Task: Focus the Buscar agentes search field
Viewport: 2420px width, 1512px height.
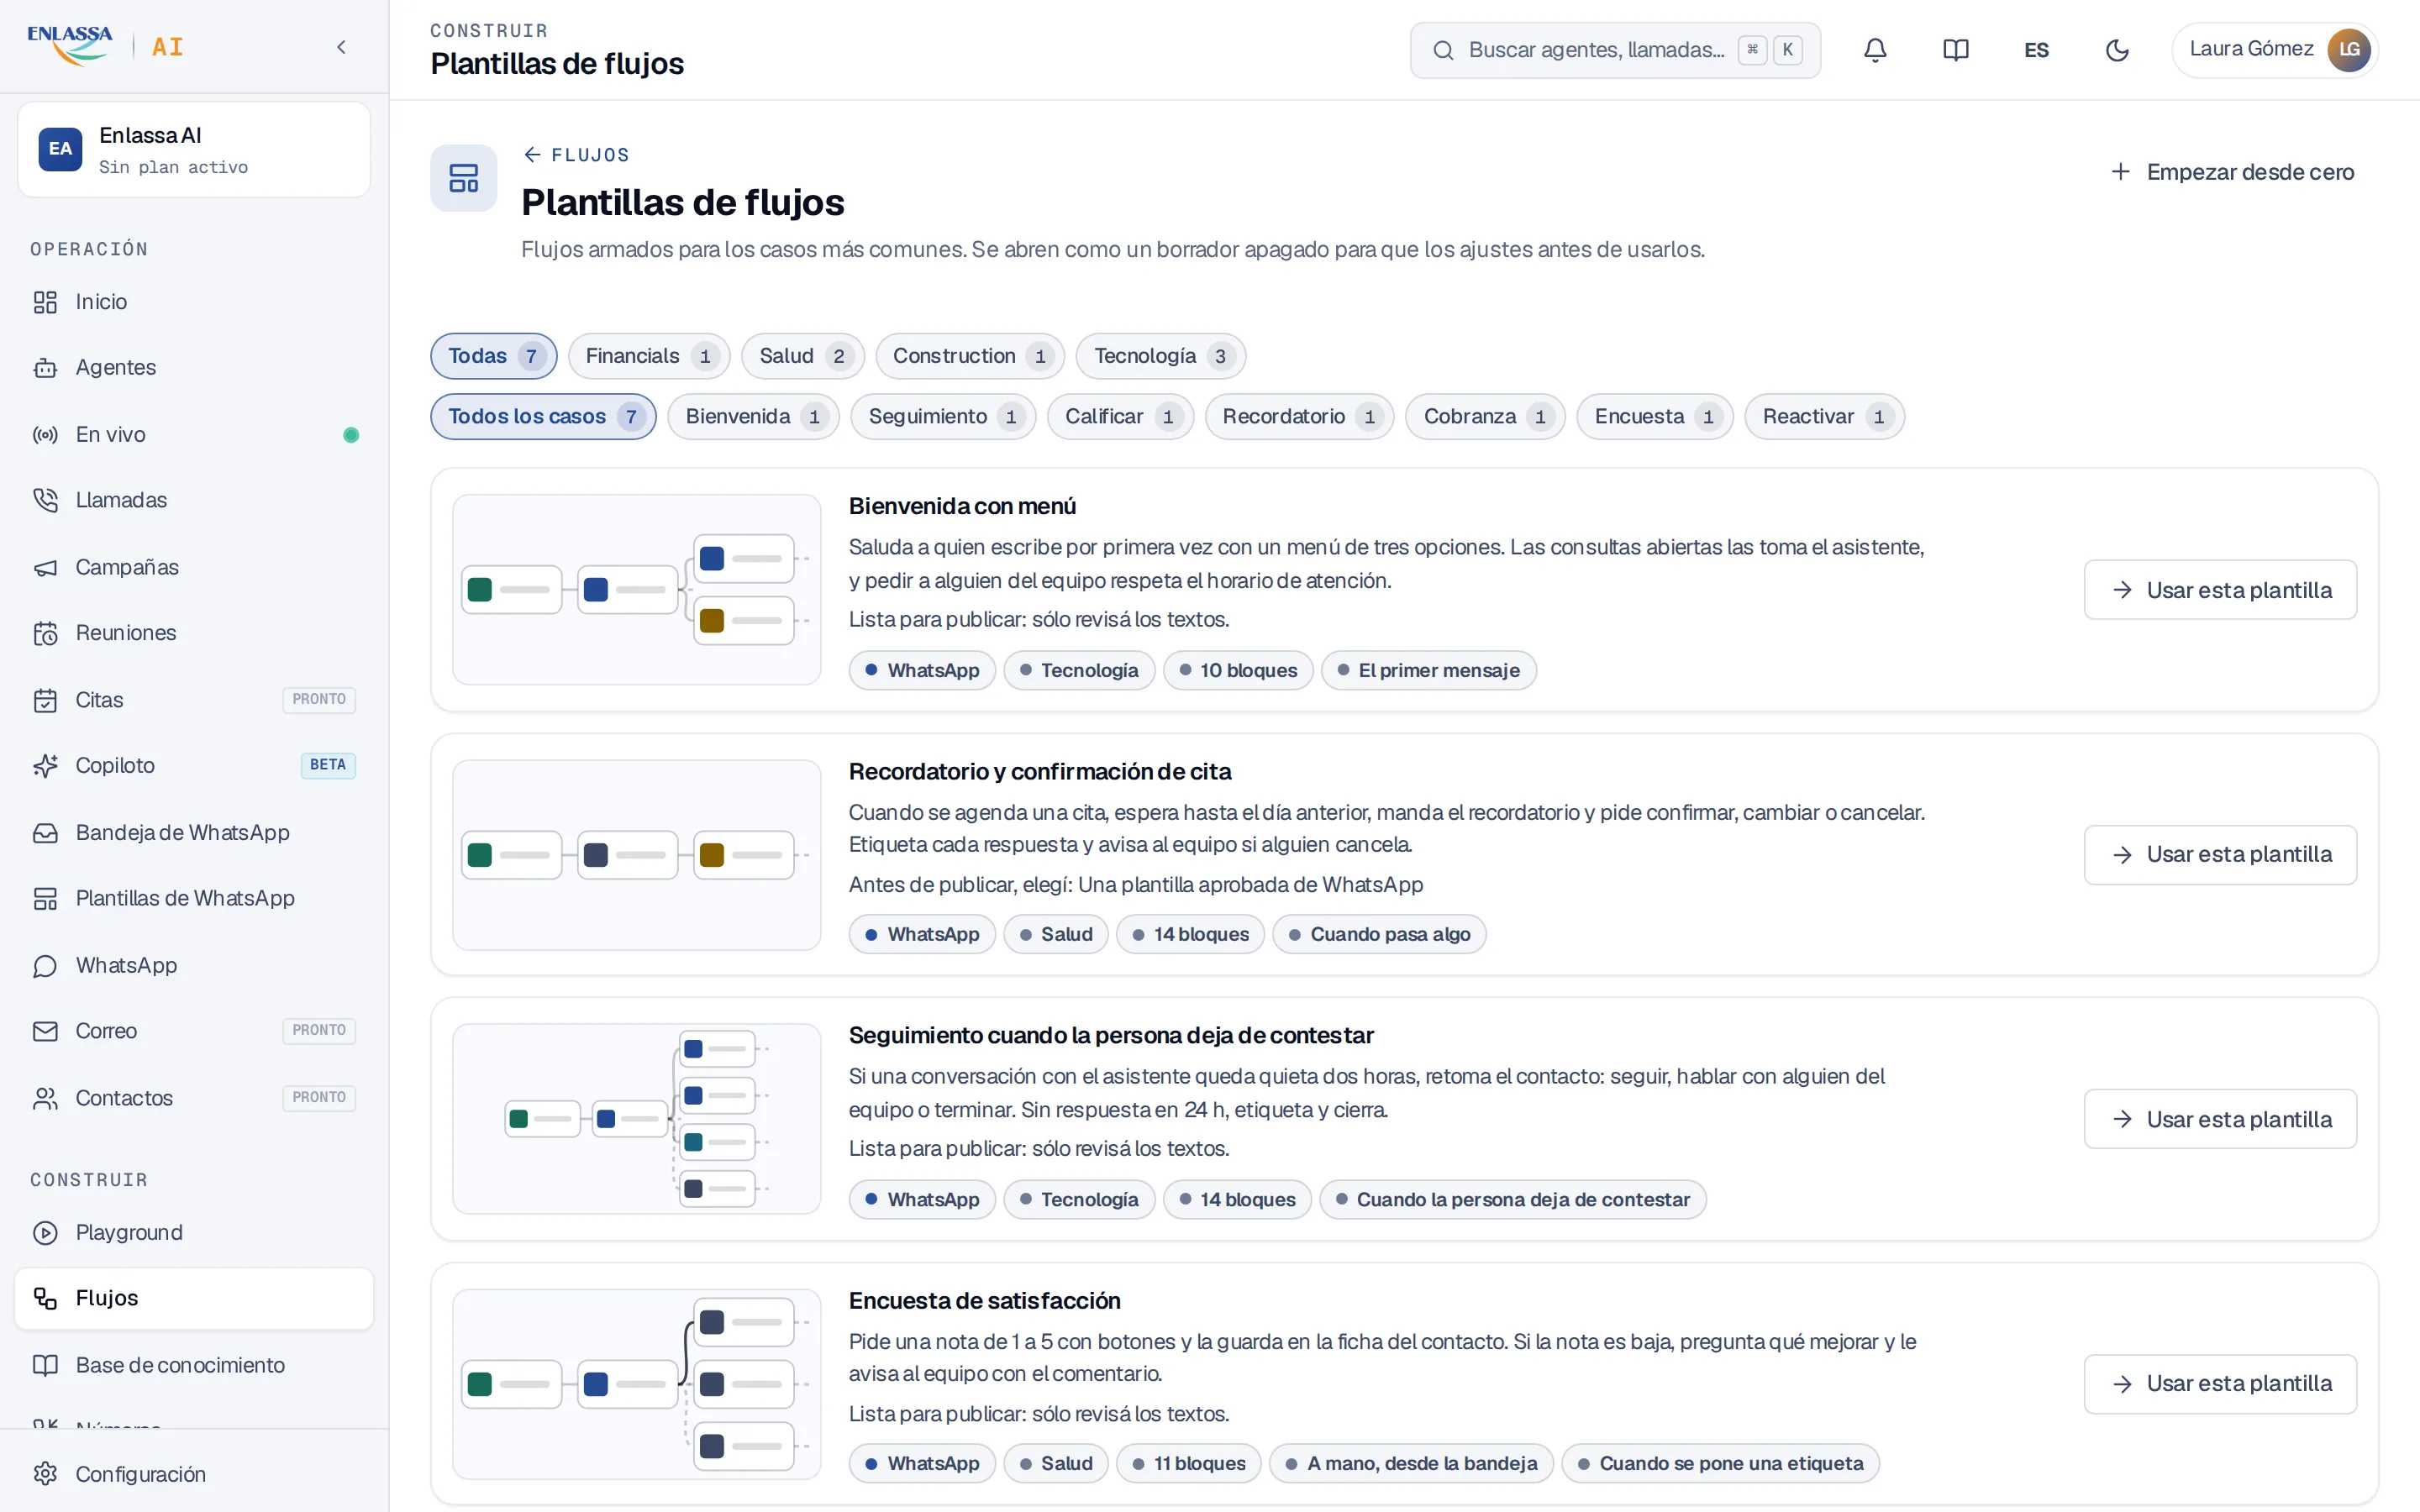Action: [1615, 50]
